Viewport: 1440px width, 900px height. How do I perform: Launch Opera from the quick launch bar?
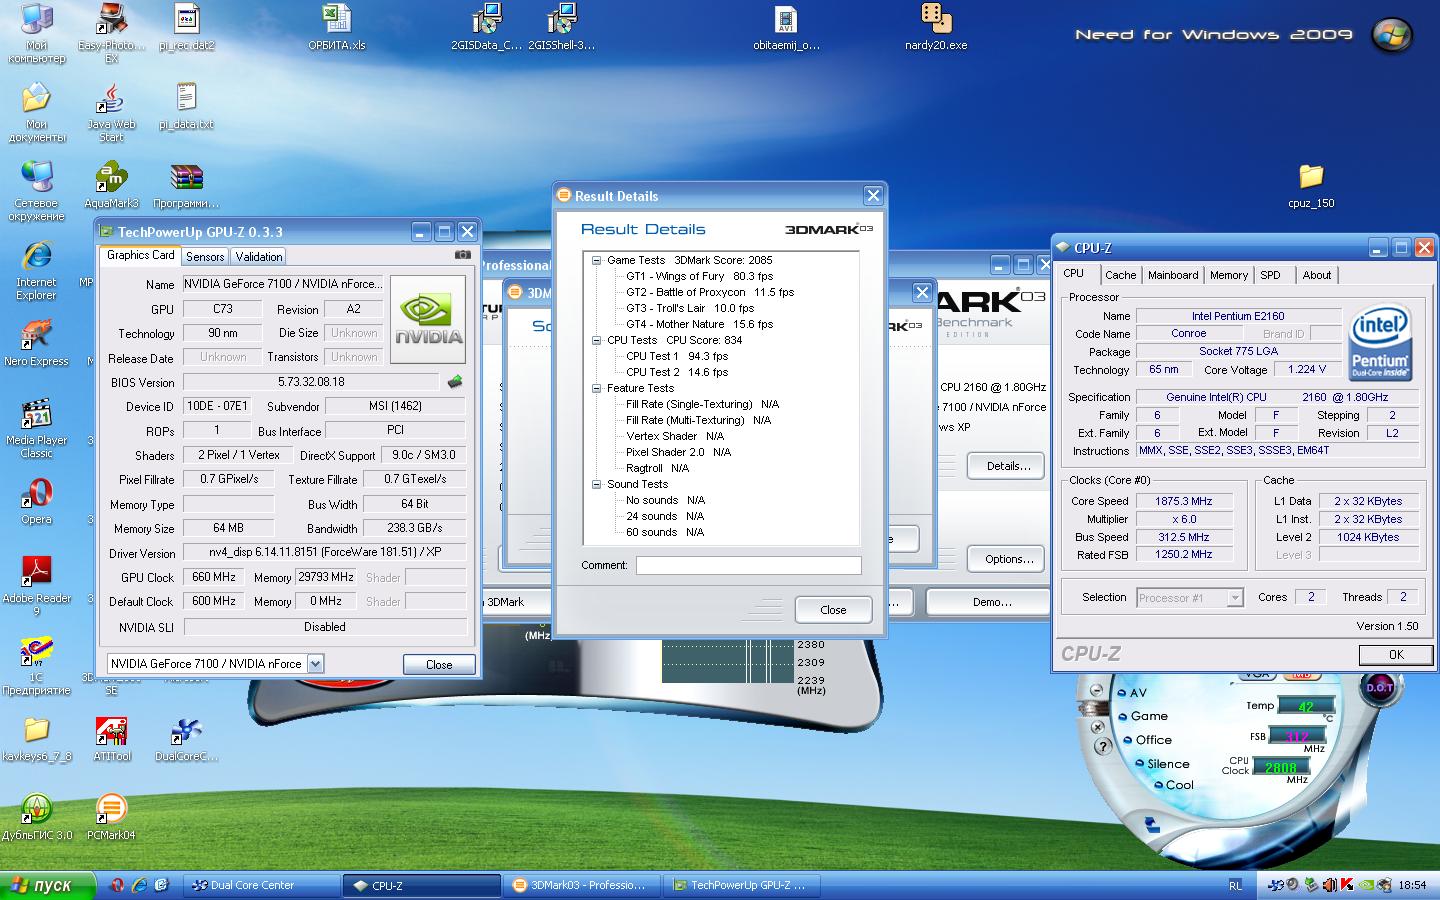coord(118,885)
